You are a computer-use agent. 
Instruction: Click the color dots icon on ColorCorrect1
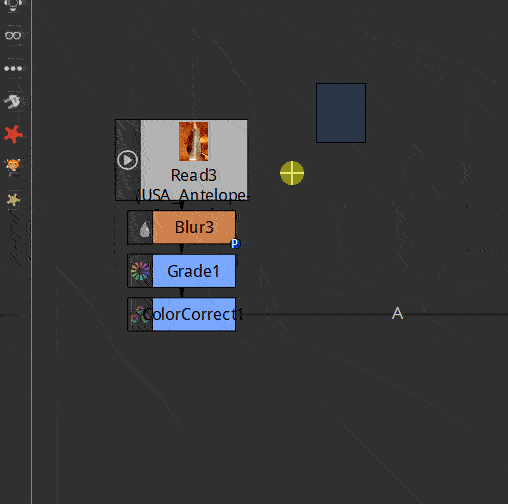click(x=140, y=314)
